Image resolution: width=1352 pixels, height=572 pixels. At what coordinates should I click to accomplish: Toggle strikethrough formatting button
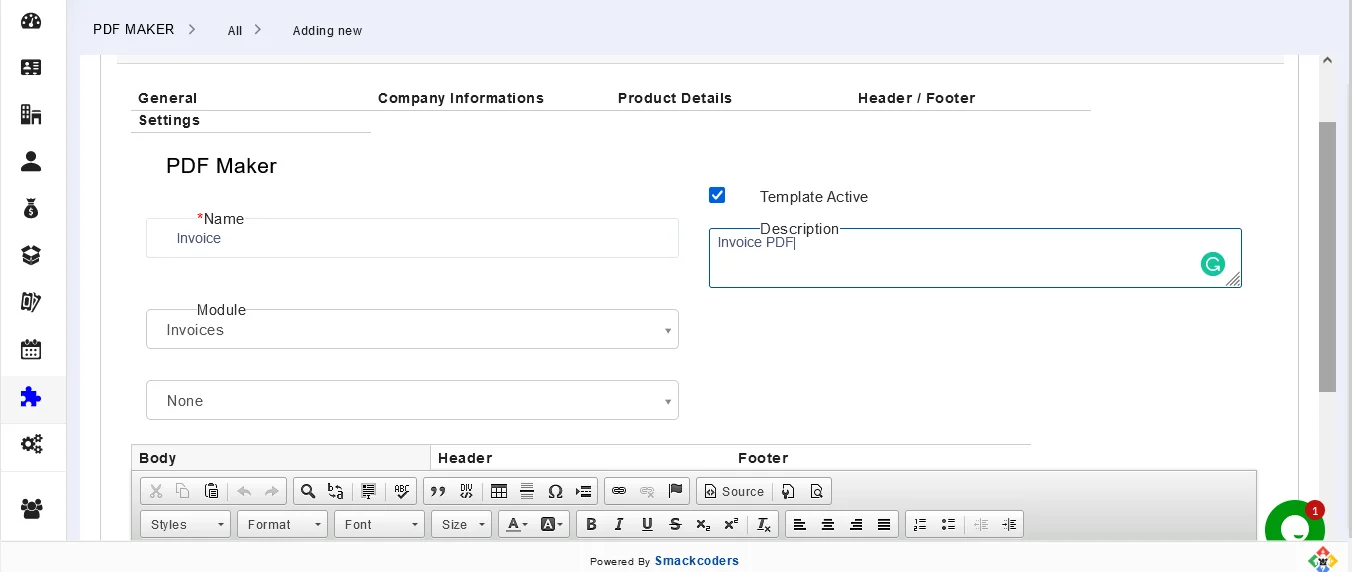[675, 524]
